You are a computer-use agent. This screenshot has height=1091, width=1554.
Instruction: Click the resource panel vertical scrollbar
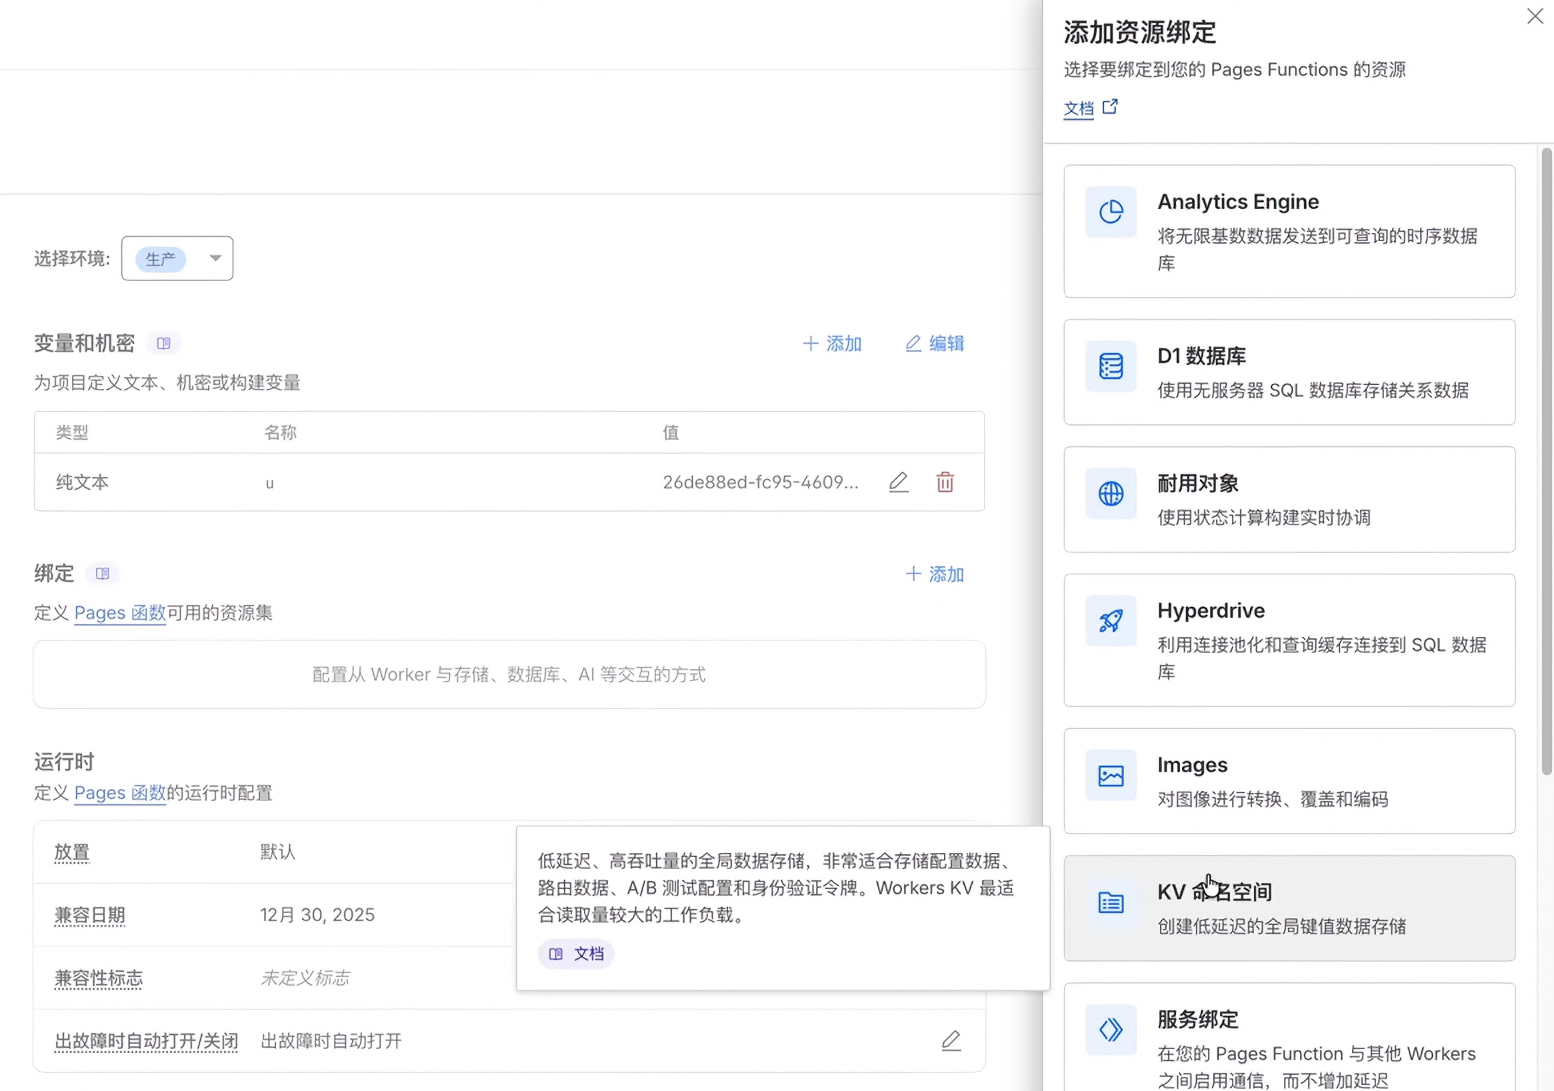(1546, 461)
